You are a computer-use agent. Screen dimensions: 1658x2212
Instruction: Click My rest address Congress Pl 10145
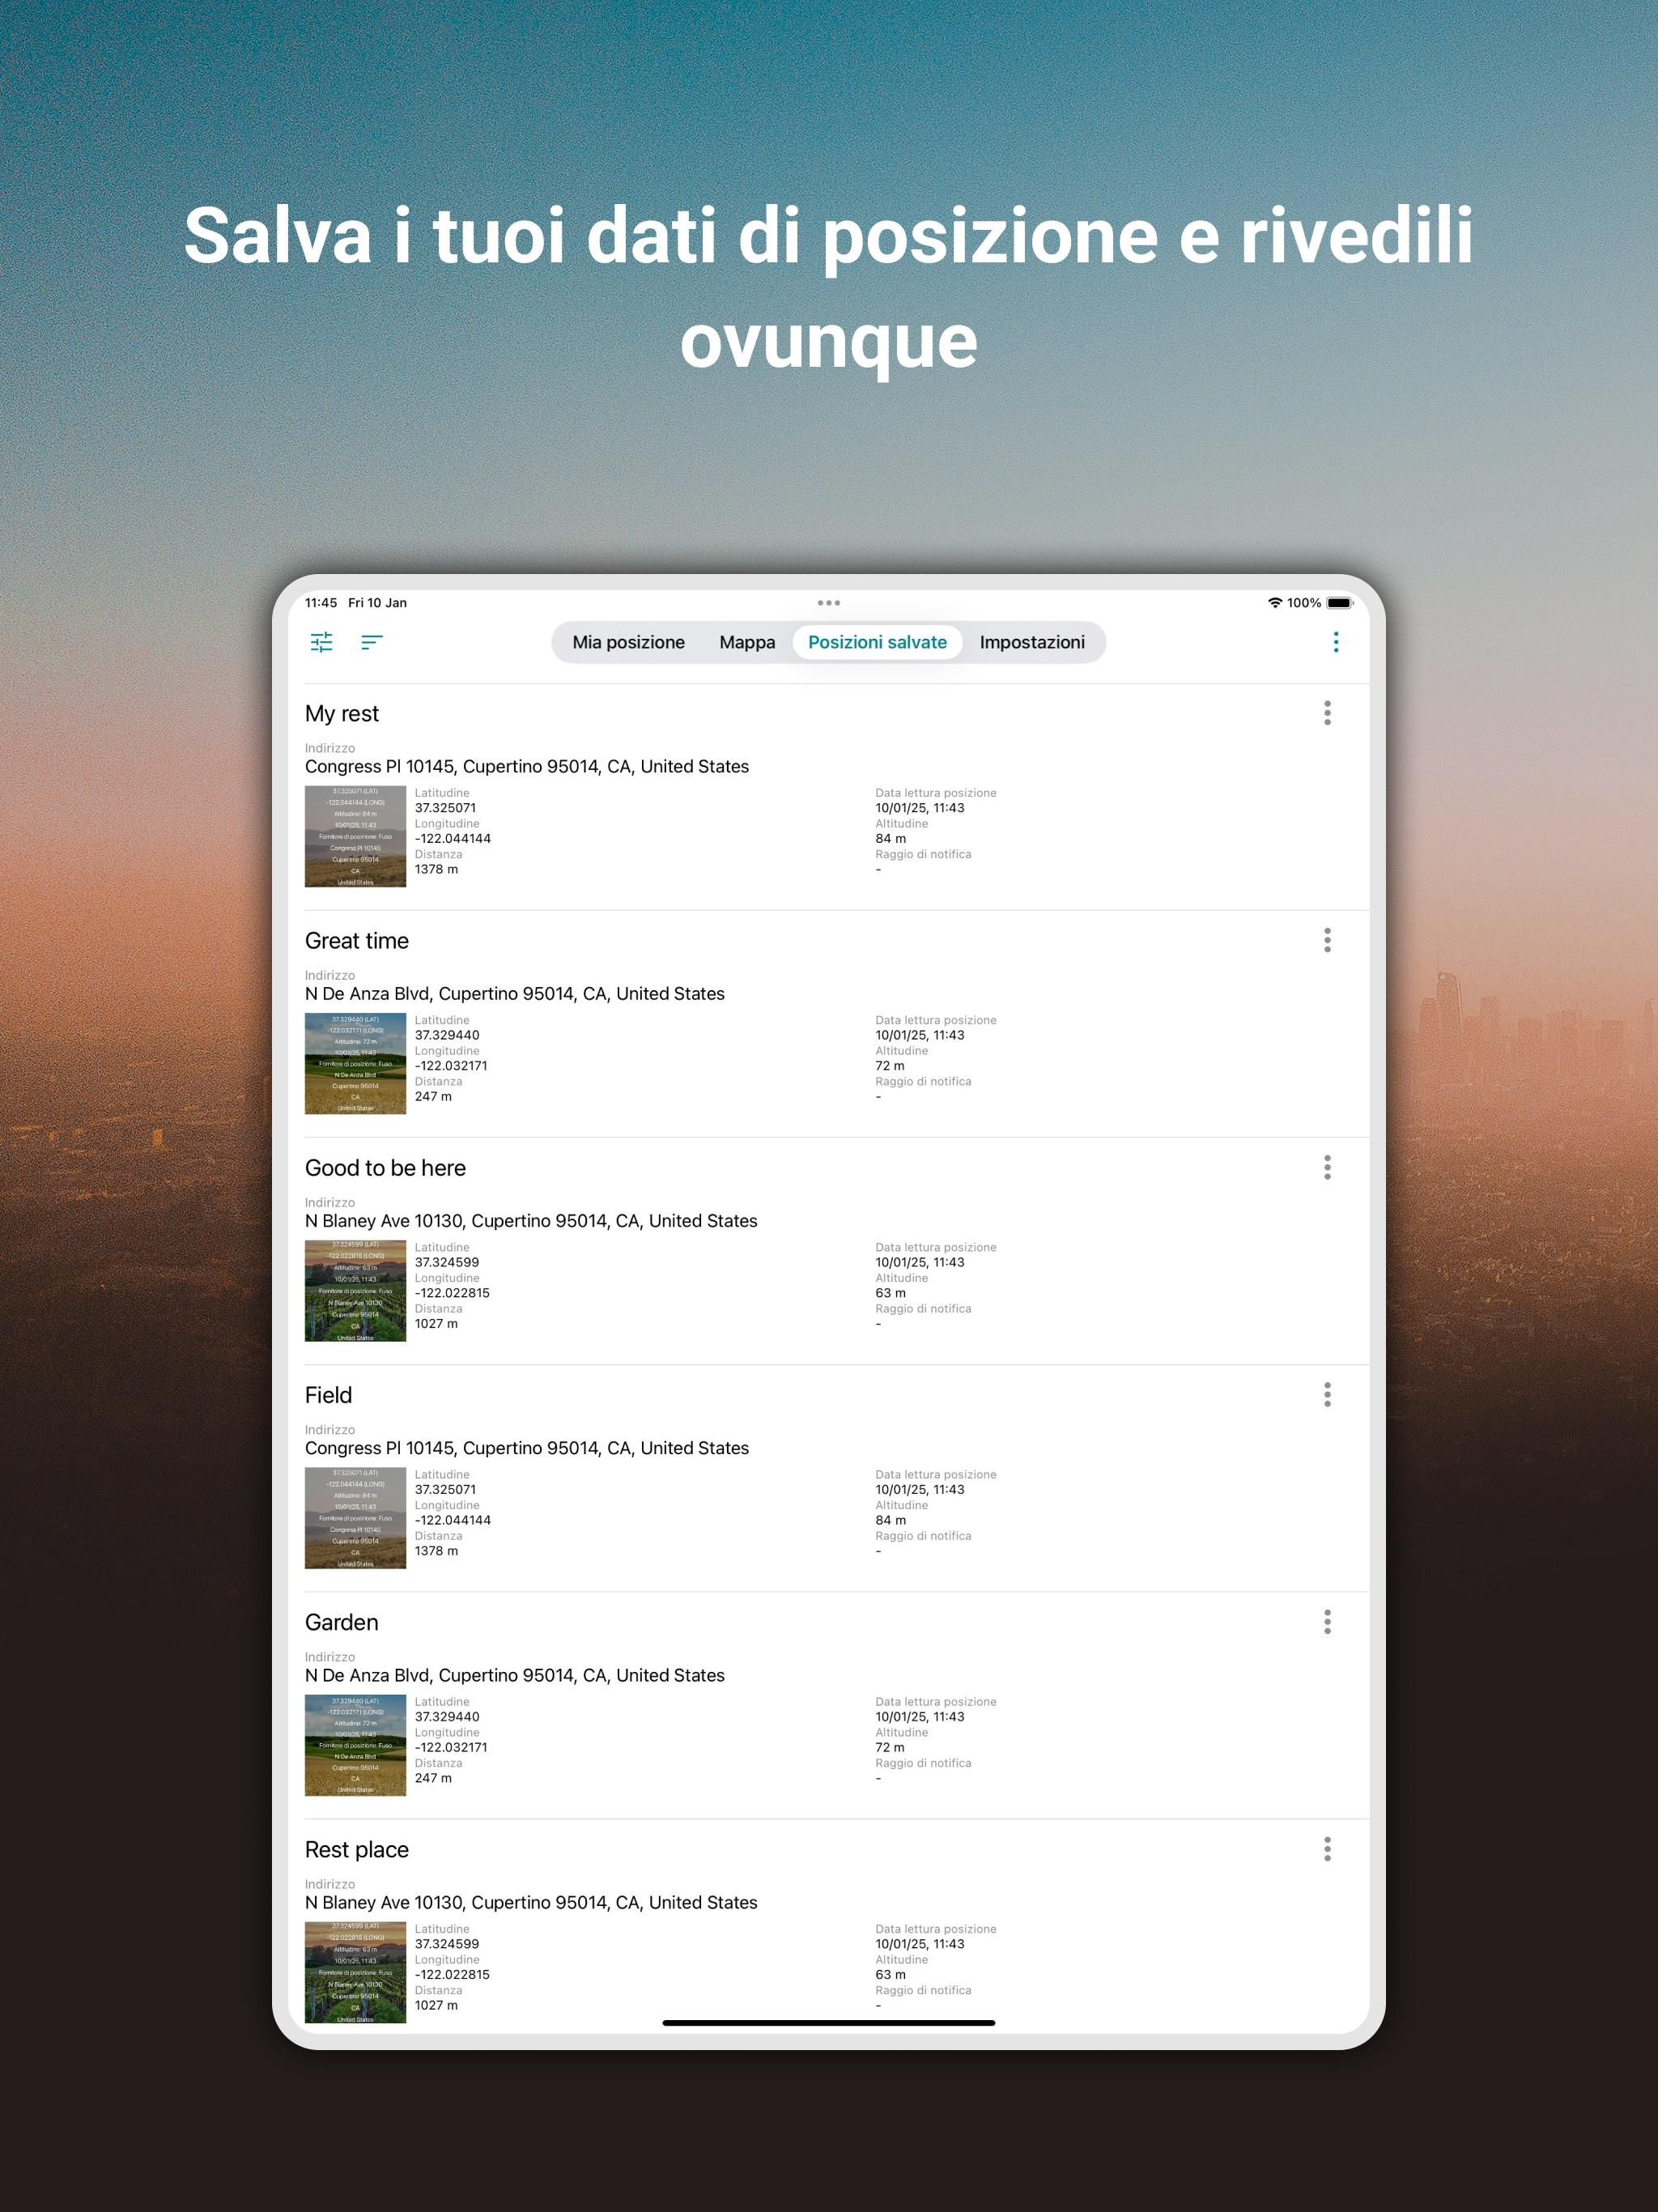(x=527, y=766)
